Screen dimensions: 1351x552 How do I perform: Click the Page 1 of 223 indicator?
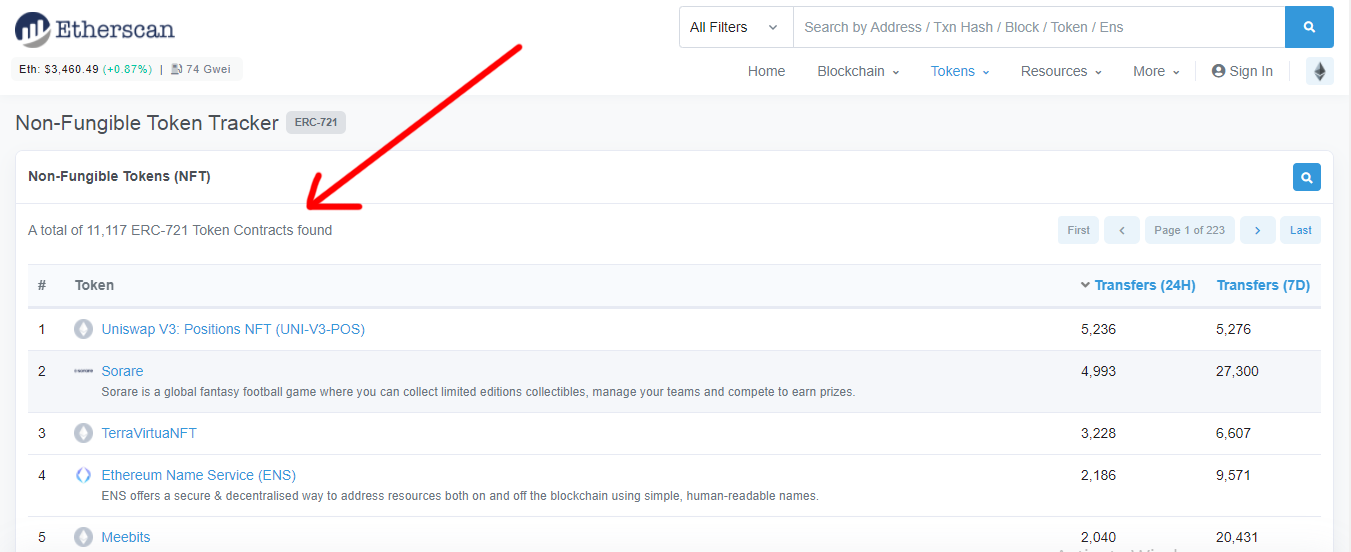click(x=1190, y=230)
